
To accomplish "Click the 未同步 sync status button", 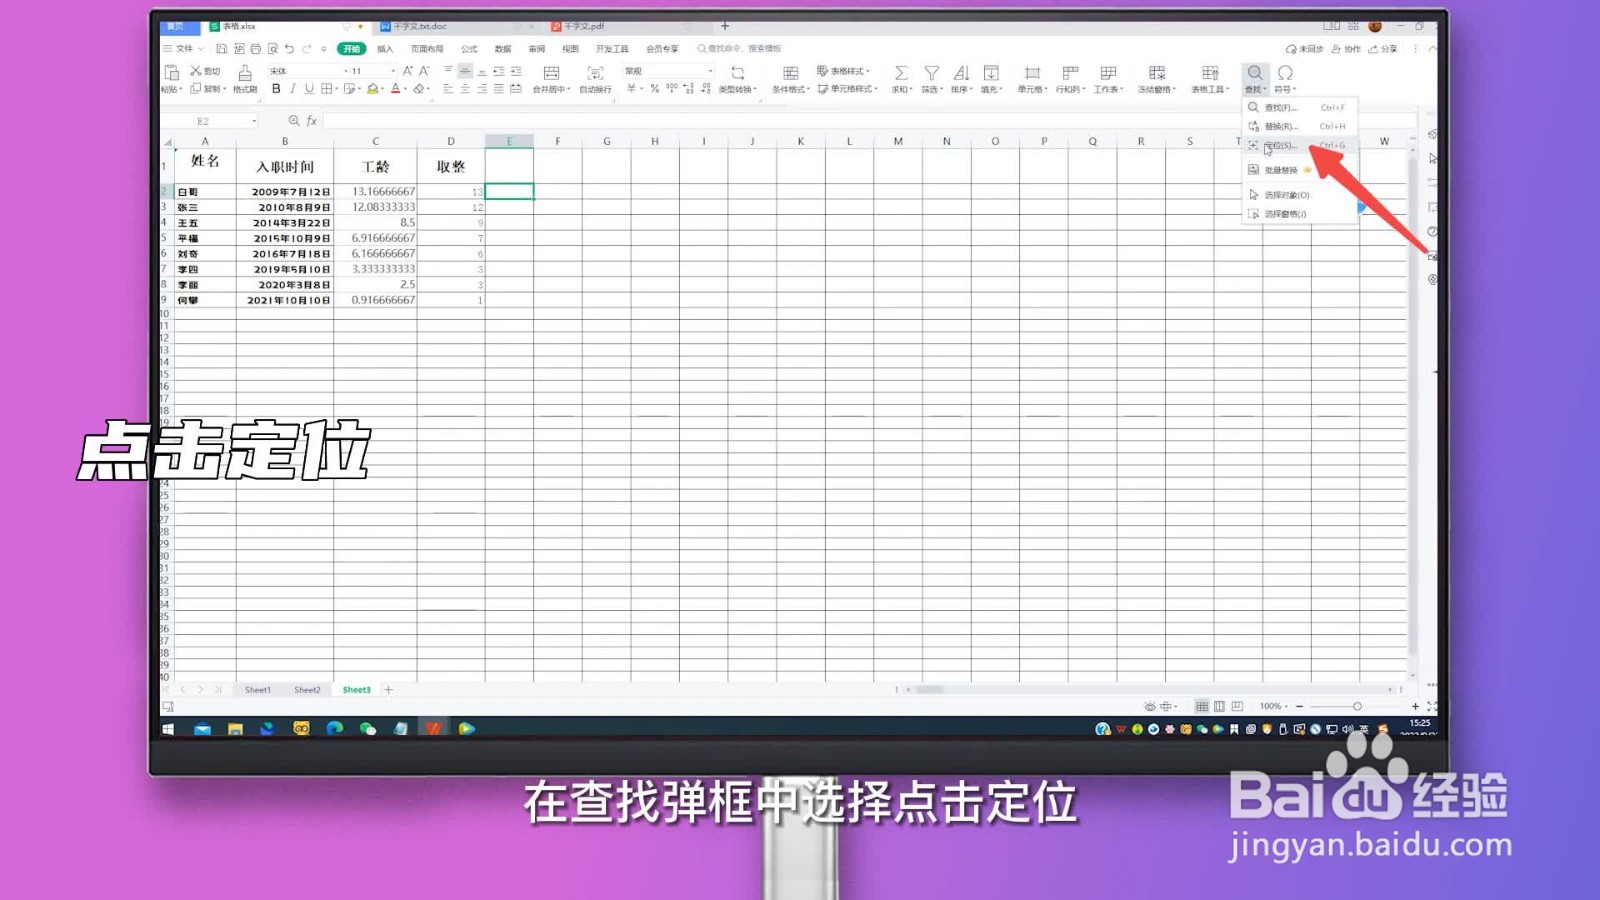I will tap(1305, 48).
